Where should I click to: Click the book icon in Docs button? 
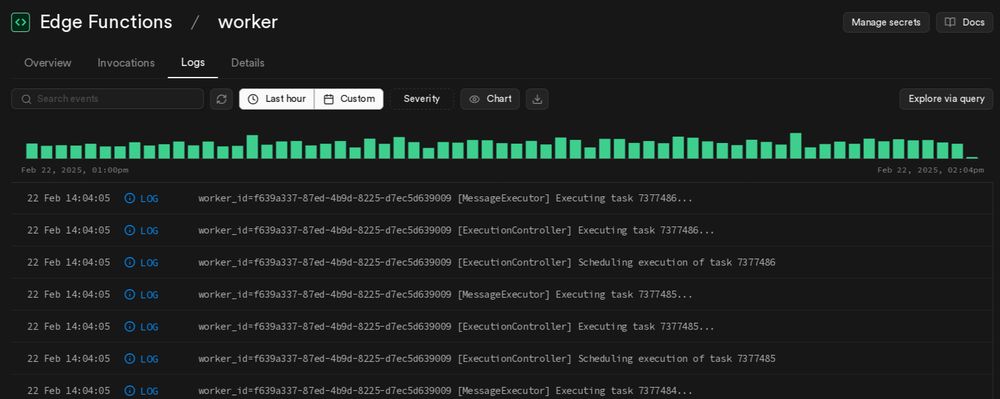(x=950, y=22)
